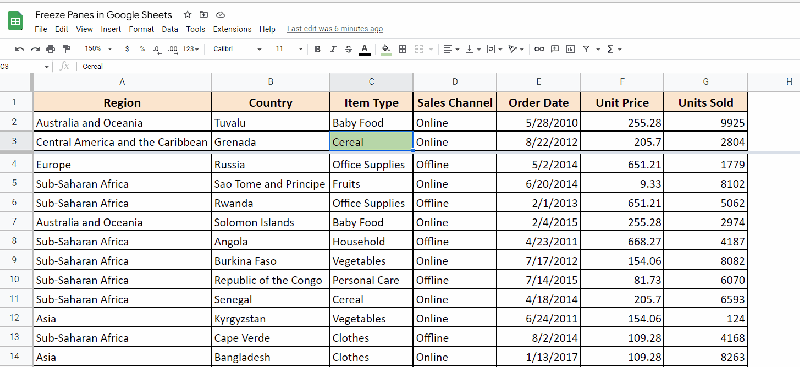Open the borders menu
This screenshot has height=367, width=800.
click(403, 49)
